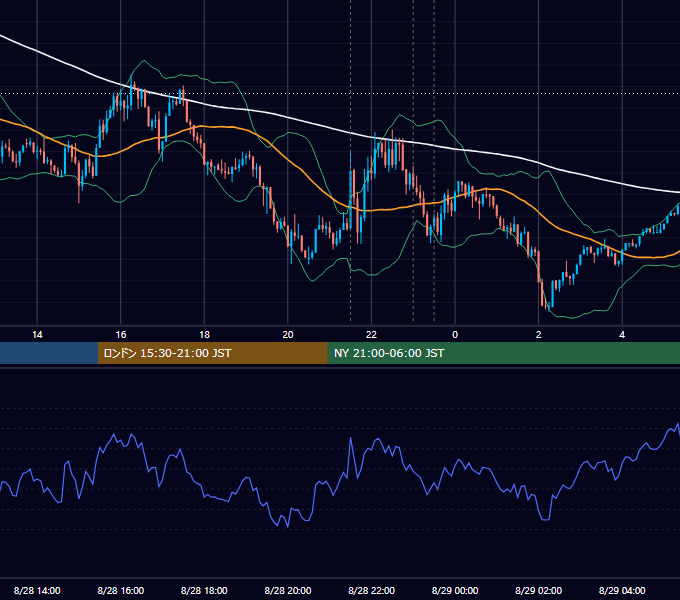
Task: Click the 8/28 14:00 date label
Action: tap(37, 590)
